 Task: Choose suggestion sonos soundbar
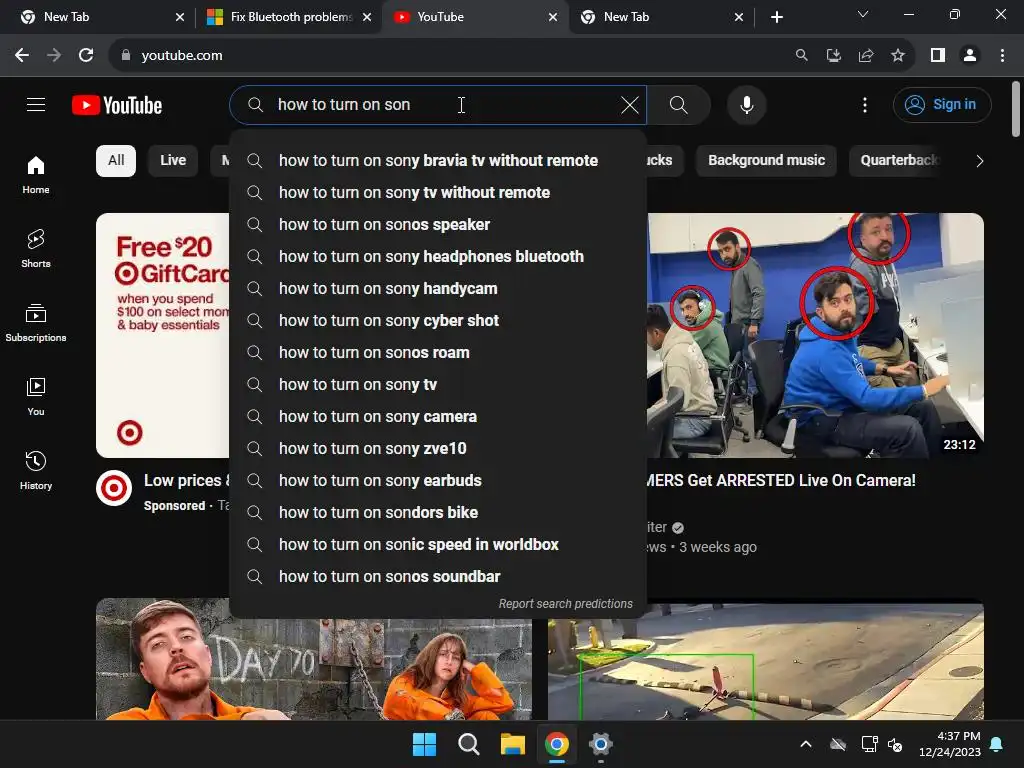(x=438, y=577)
